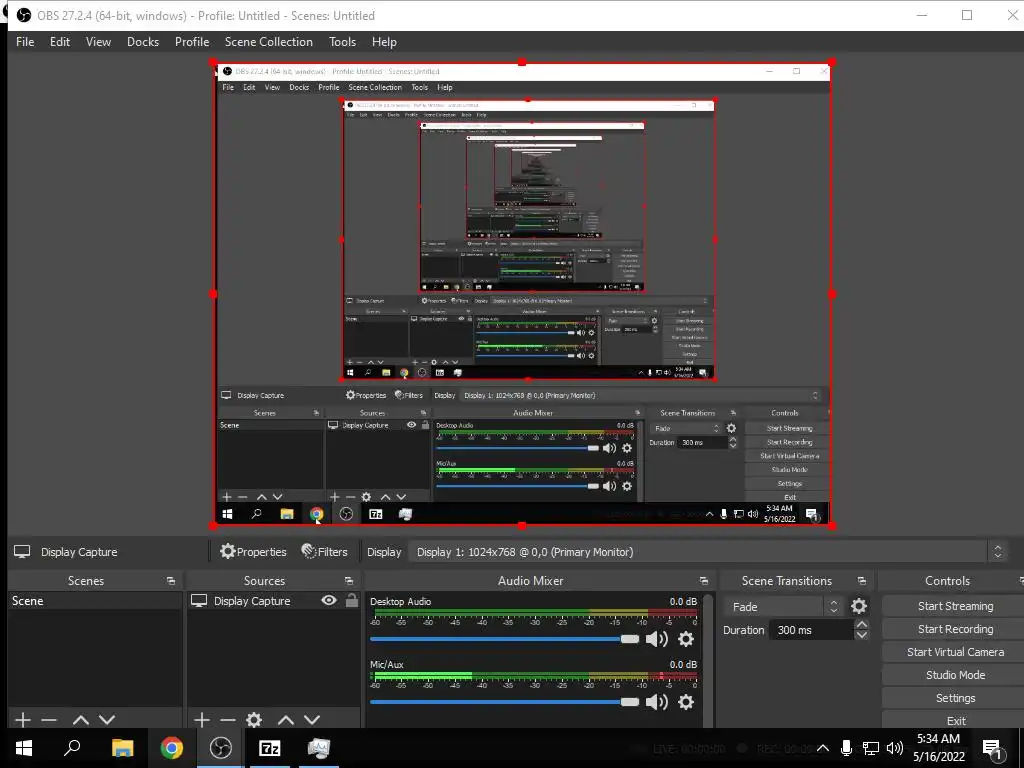Remove the selected scene with minus icon
The image size is (1024, 768).
click(49, 720)
